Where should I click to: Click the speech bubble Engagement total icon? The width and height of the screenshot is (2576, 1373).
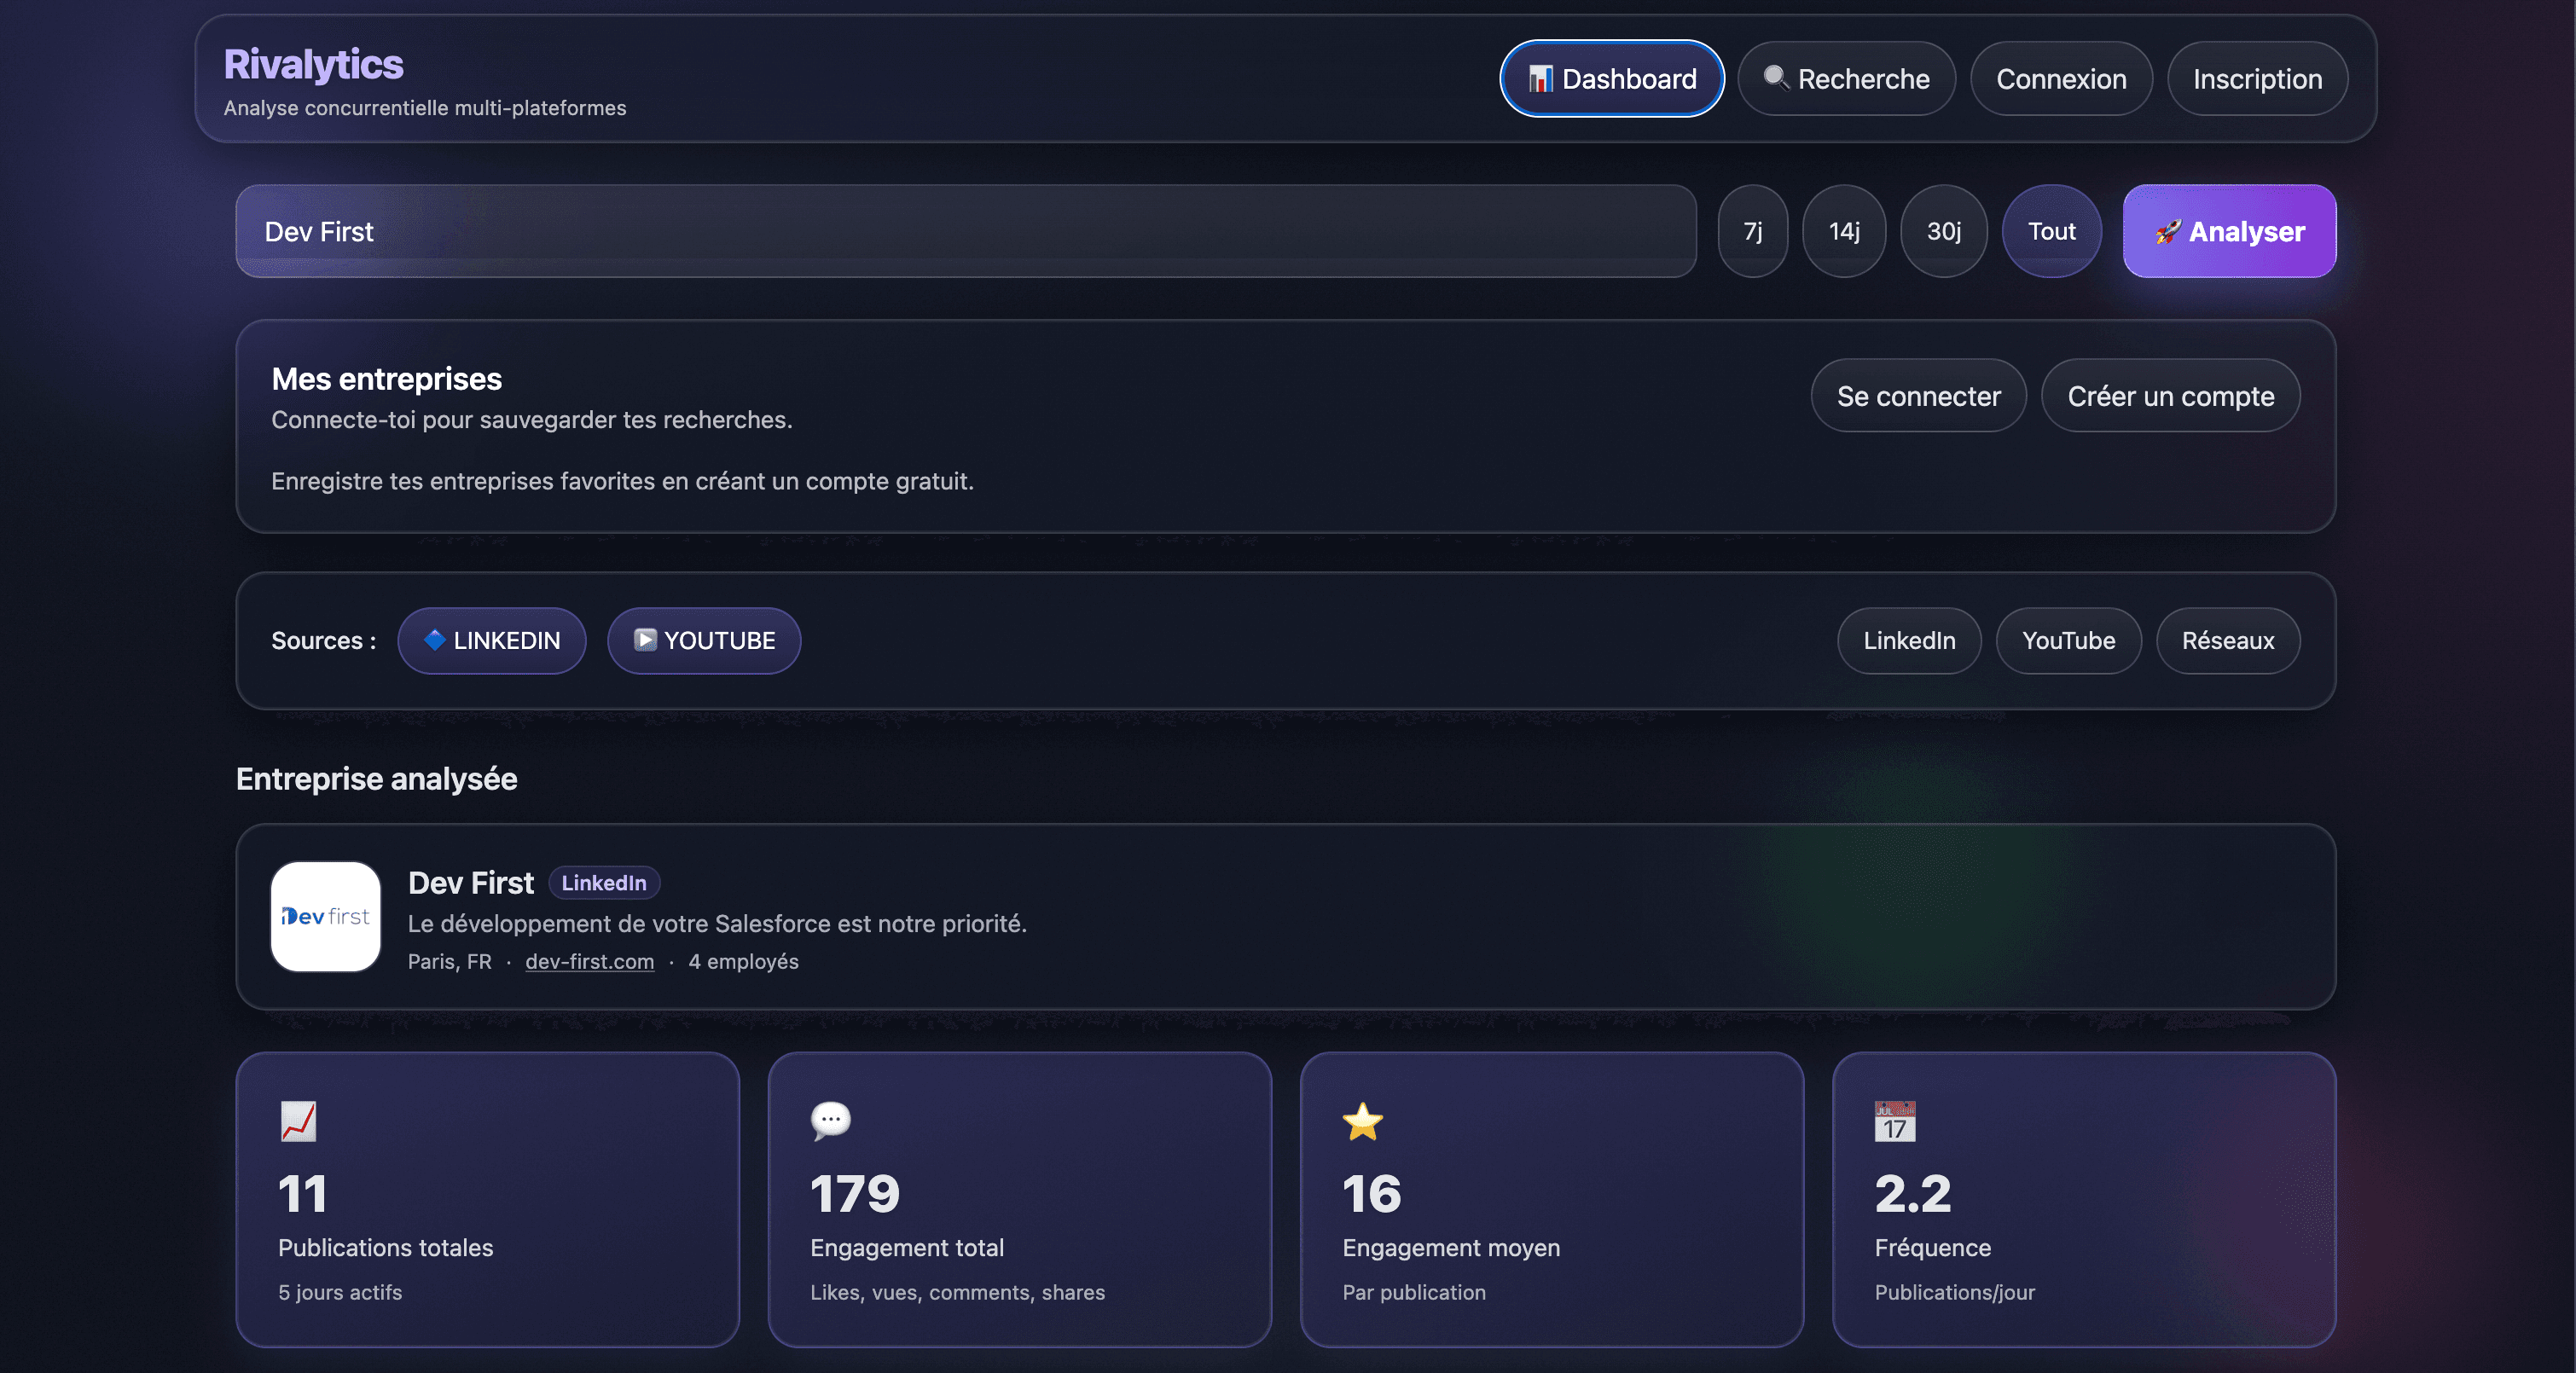pos(830,1120)
